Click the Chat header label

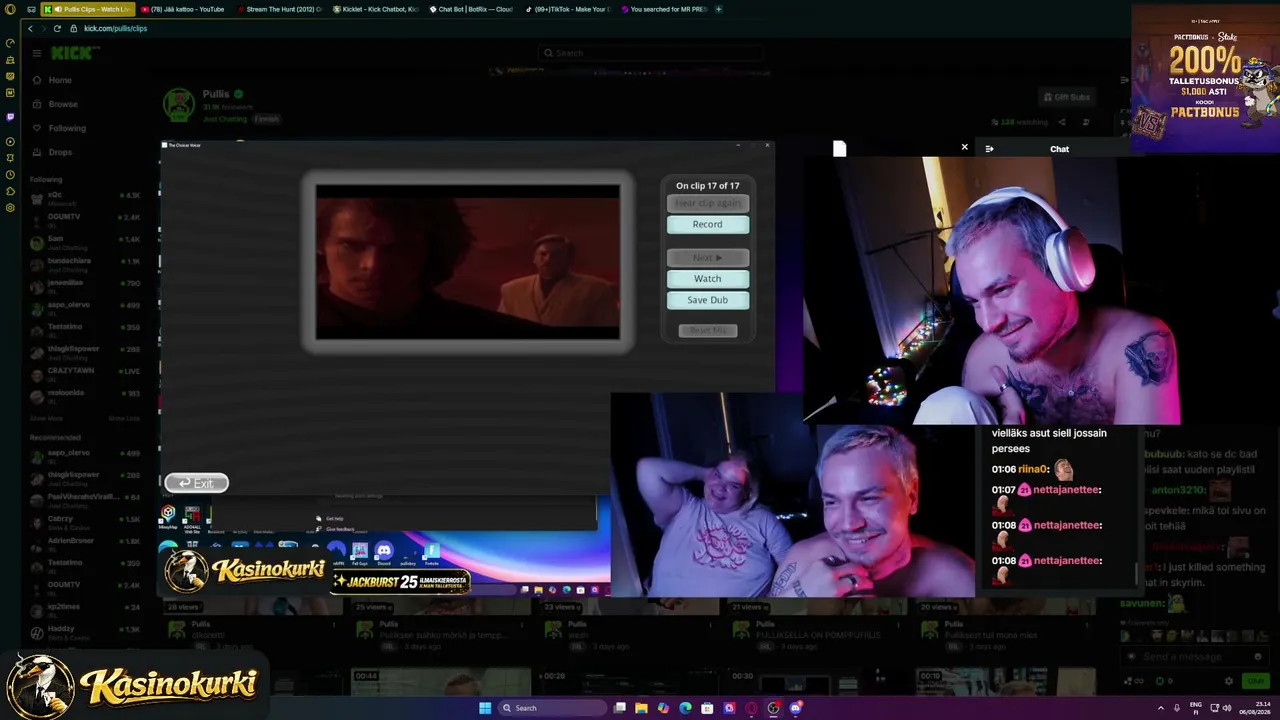click(1059, 149)
